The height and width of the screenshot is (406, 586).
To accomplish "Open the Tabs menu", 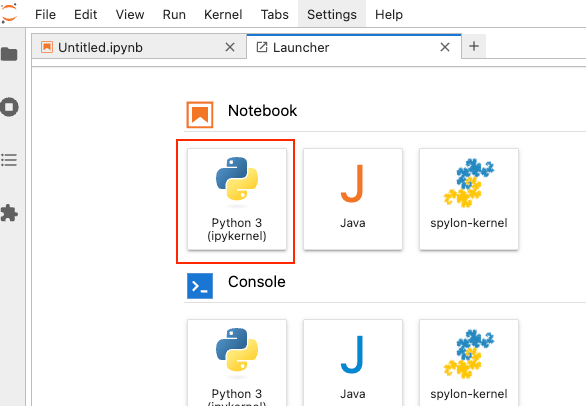I will [274, 14].
